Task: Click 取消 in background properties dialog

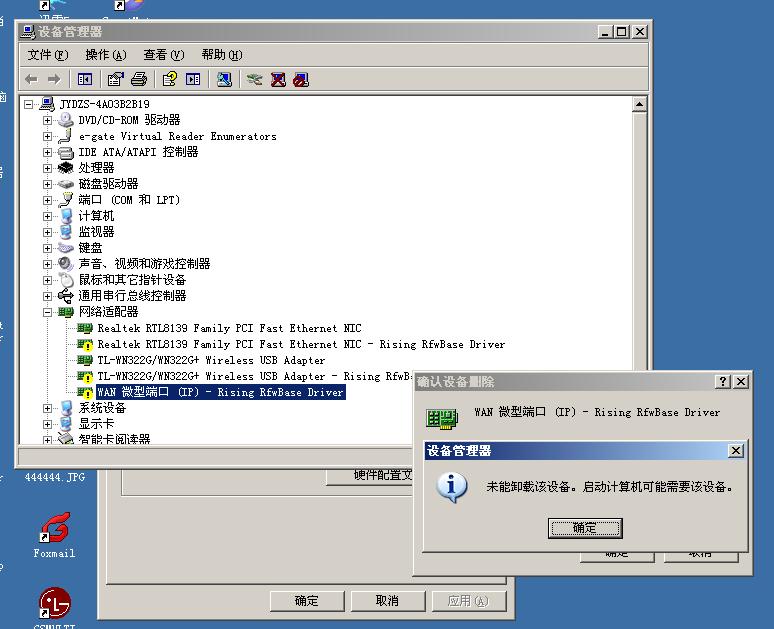Action: tap(387, 601)
